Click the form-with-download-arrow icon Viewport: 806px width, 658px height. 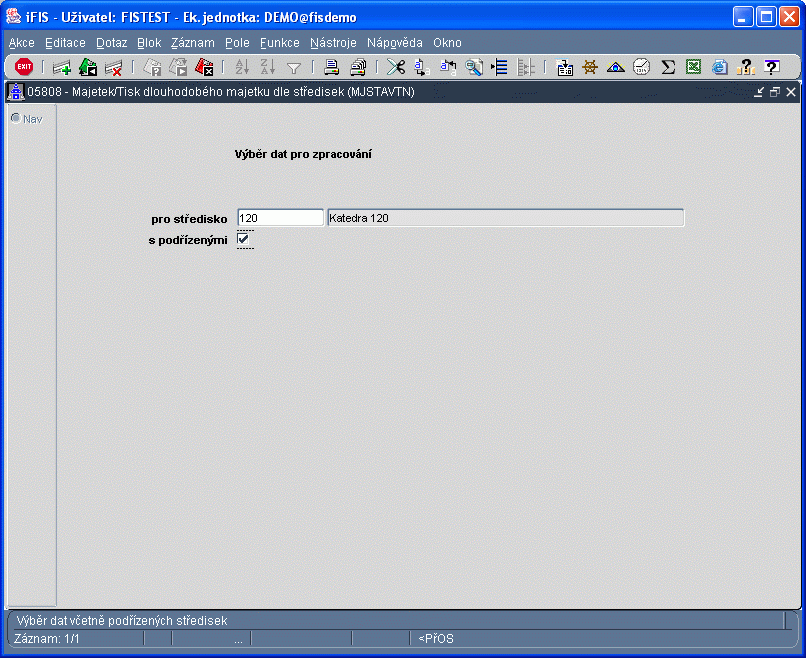pos(564,67)
